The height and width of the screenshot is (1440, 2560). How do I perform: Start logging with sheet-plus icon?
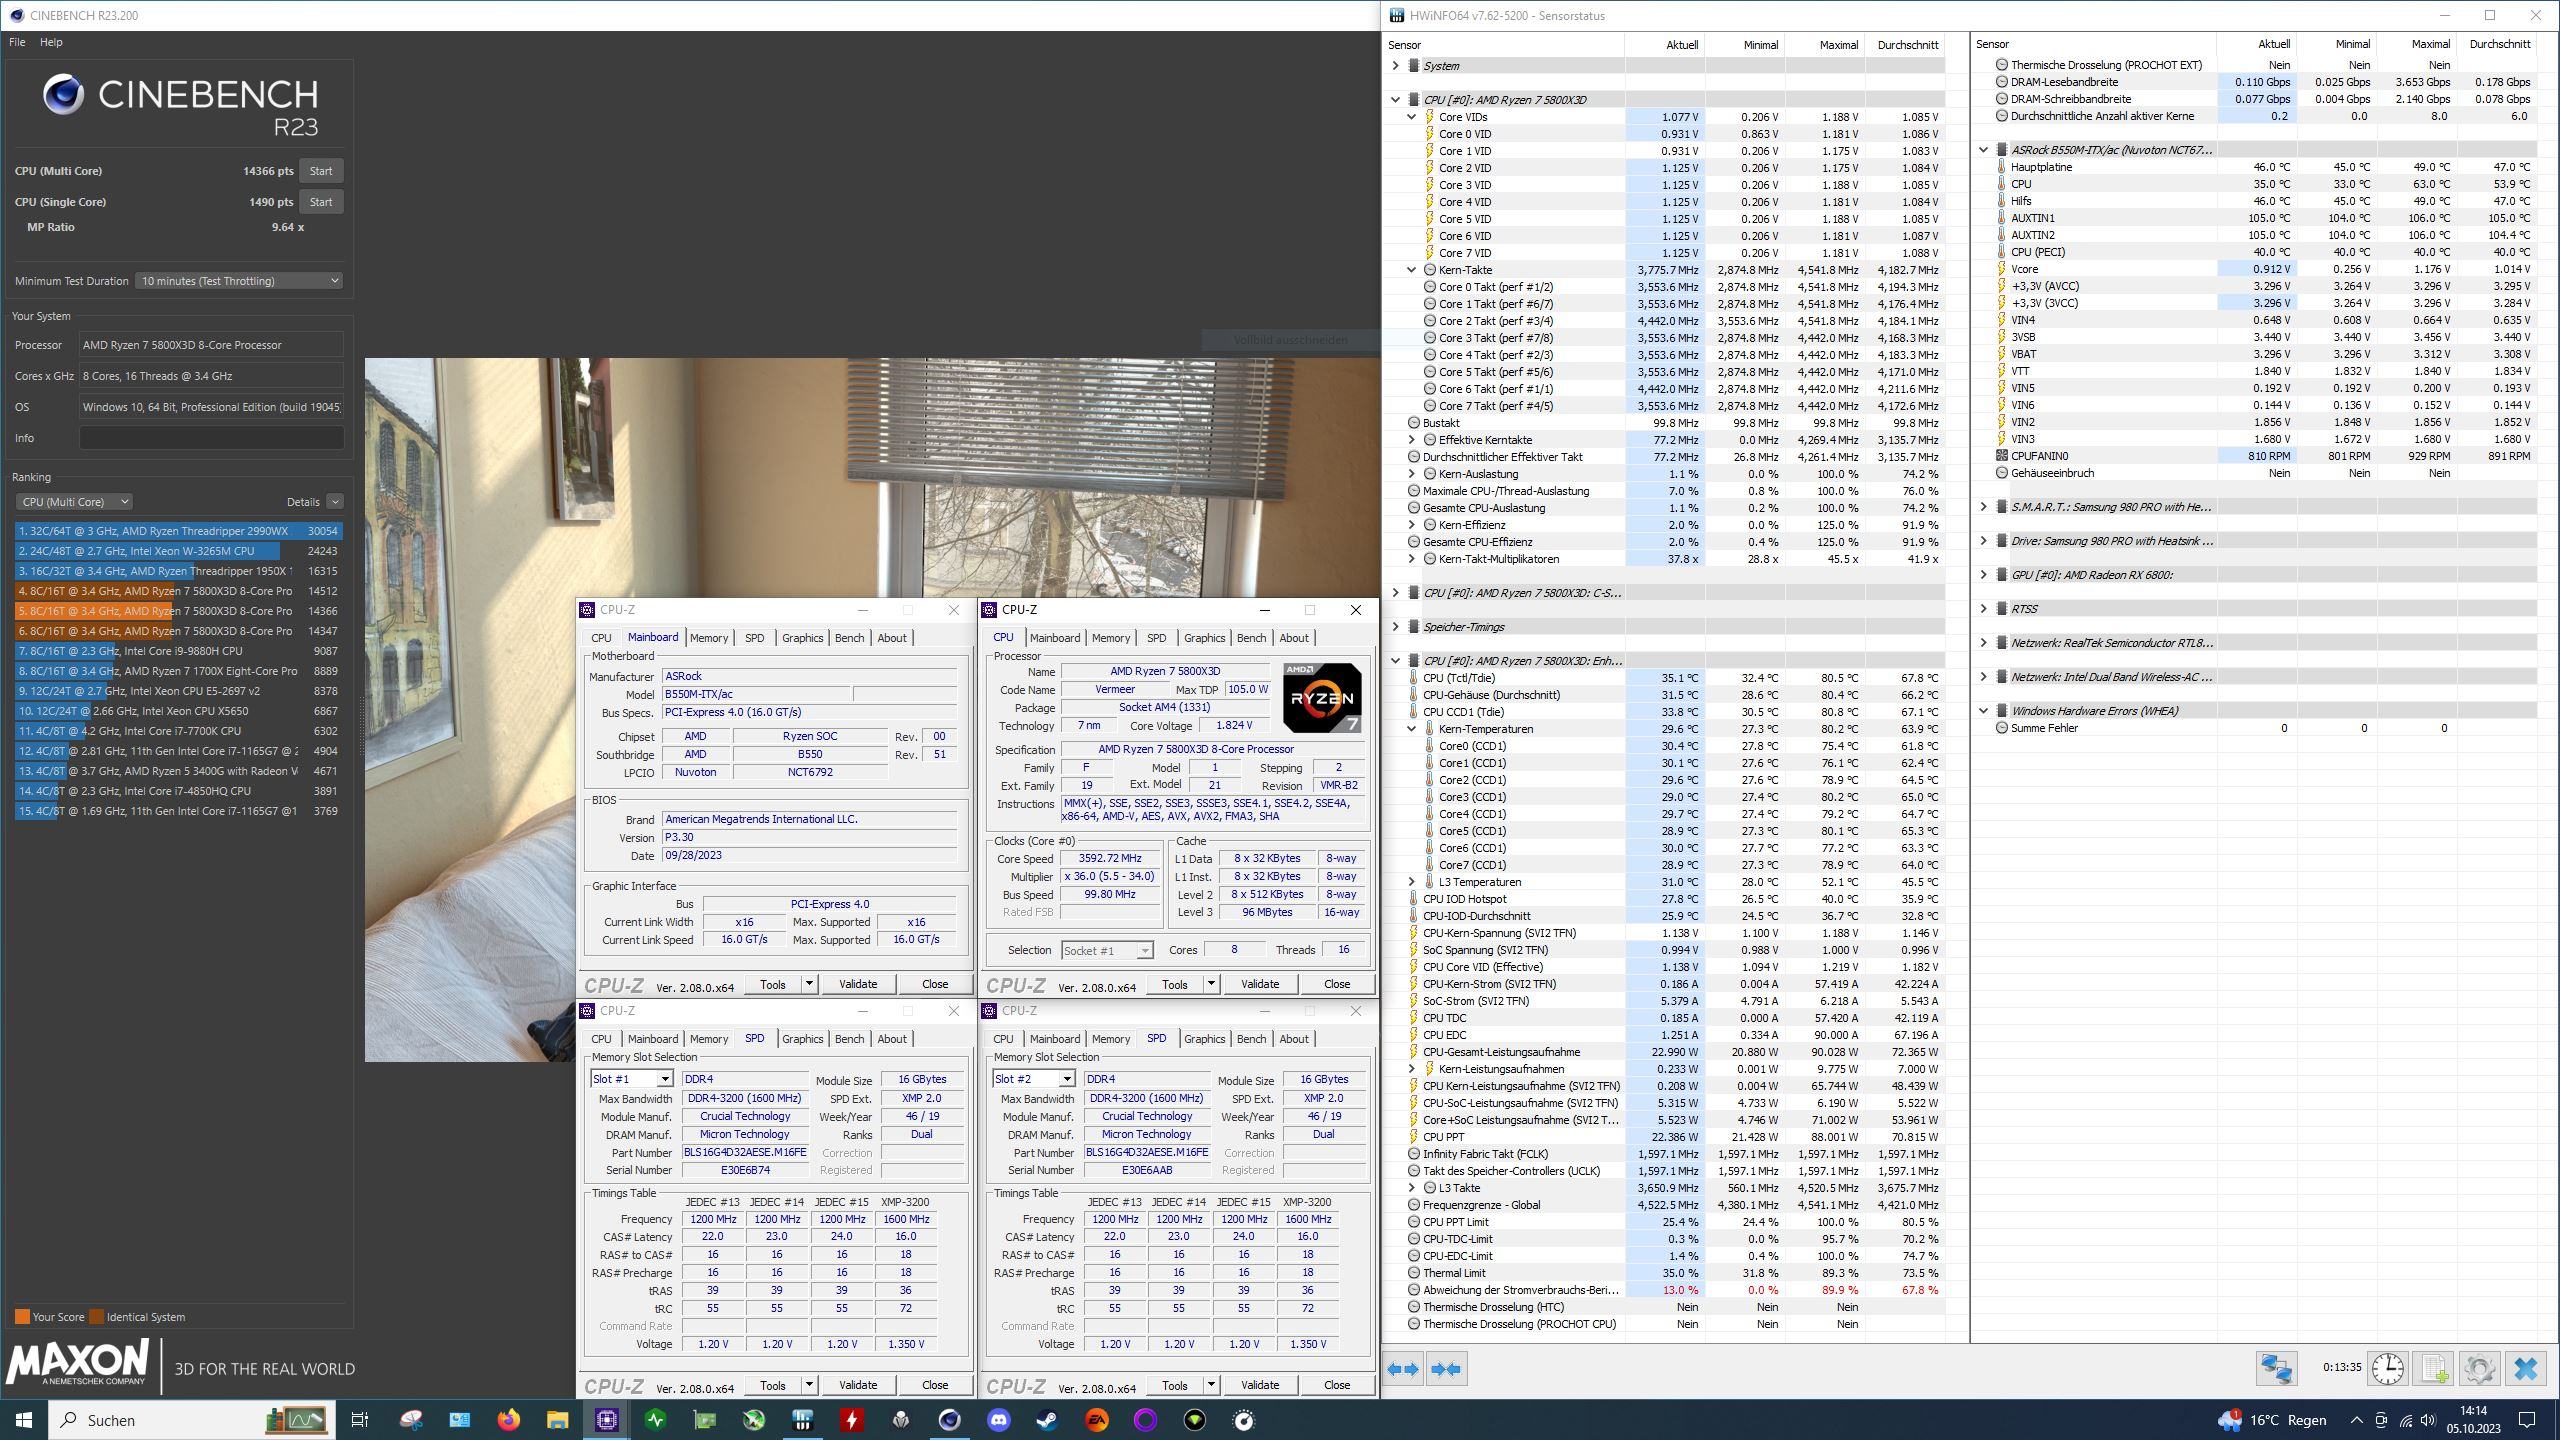coord(2434,1368)
